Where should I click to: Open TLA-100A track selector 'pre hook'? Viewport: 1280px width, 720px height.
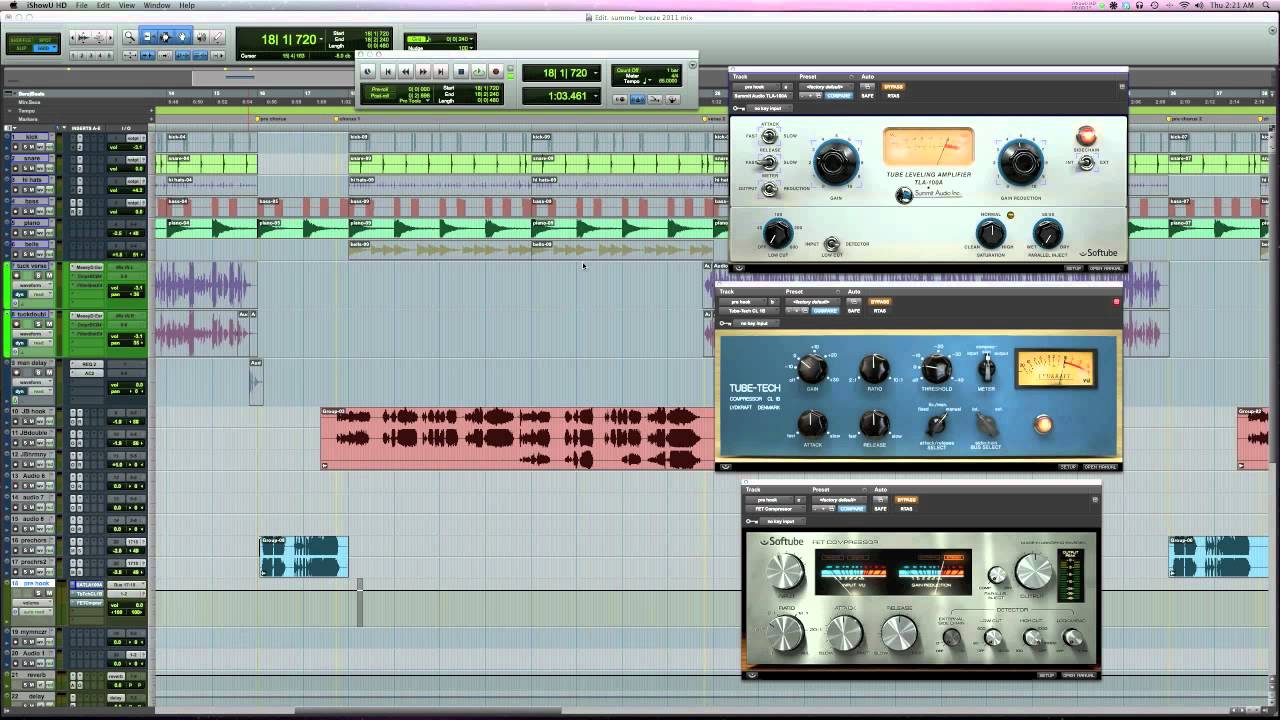pyautogui.click(x=755, y=87)
